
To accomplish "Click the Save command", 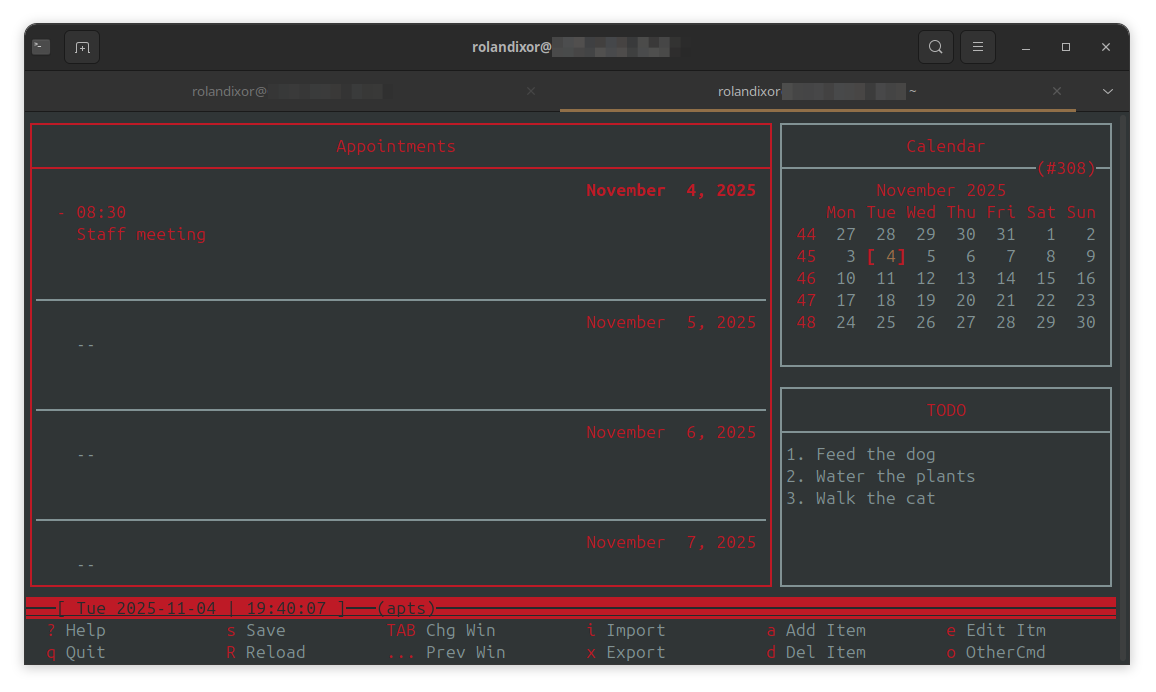I will 256,630.
